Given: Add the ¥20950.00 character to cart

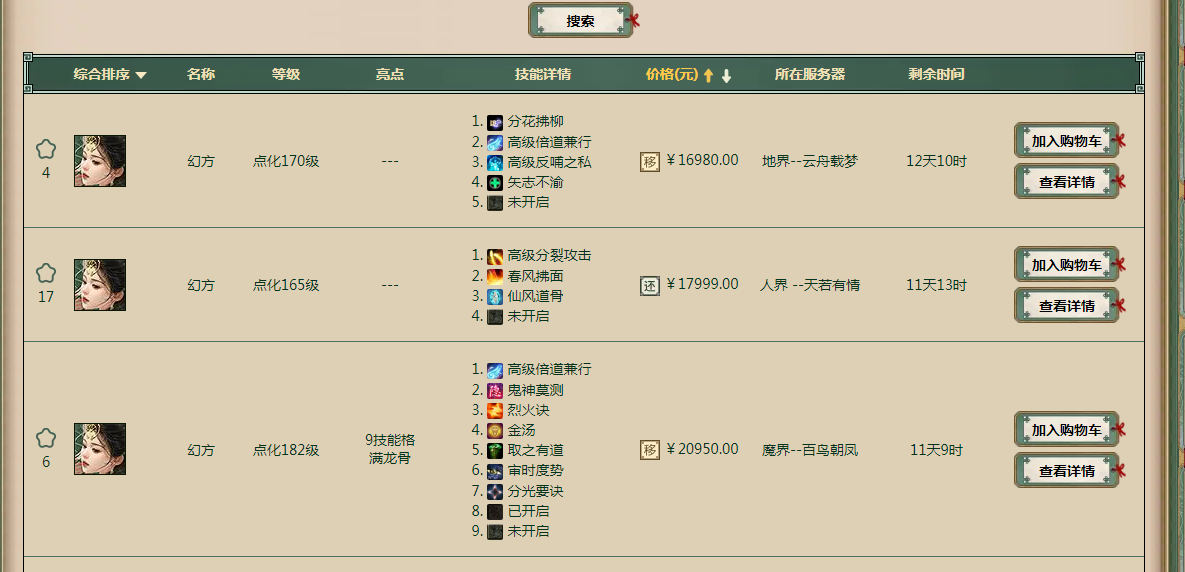Looking at the screenshot, I should pyautogui.click(x=1066, y=430).
